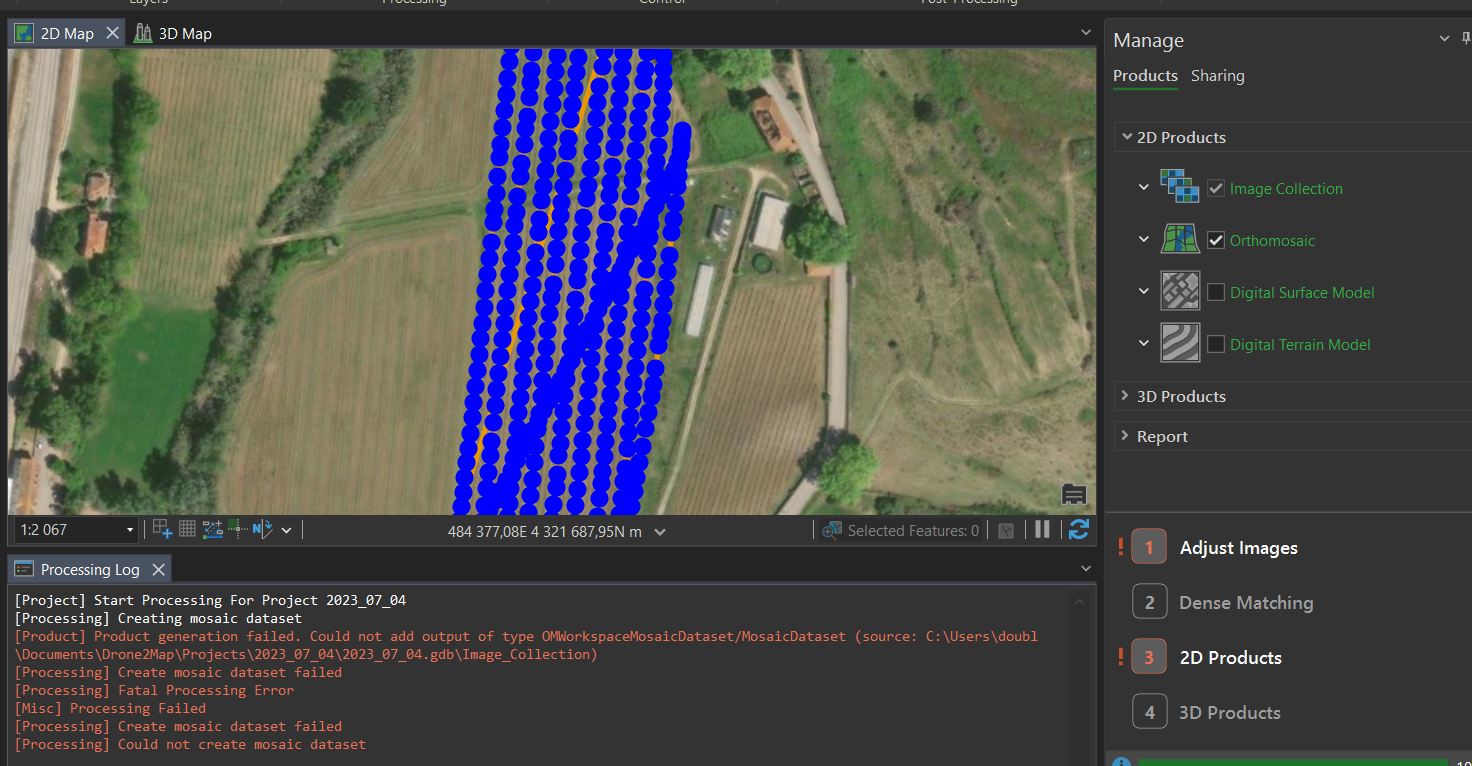Click the 2D Products processing step
This screenshot has height=766, width=1472.
point(1230,657)
